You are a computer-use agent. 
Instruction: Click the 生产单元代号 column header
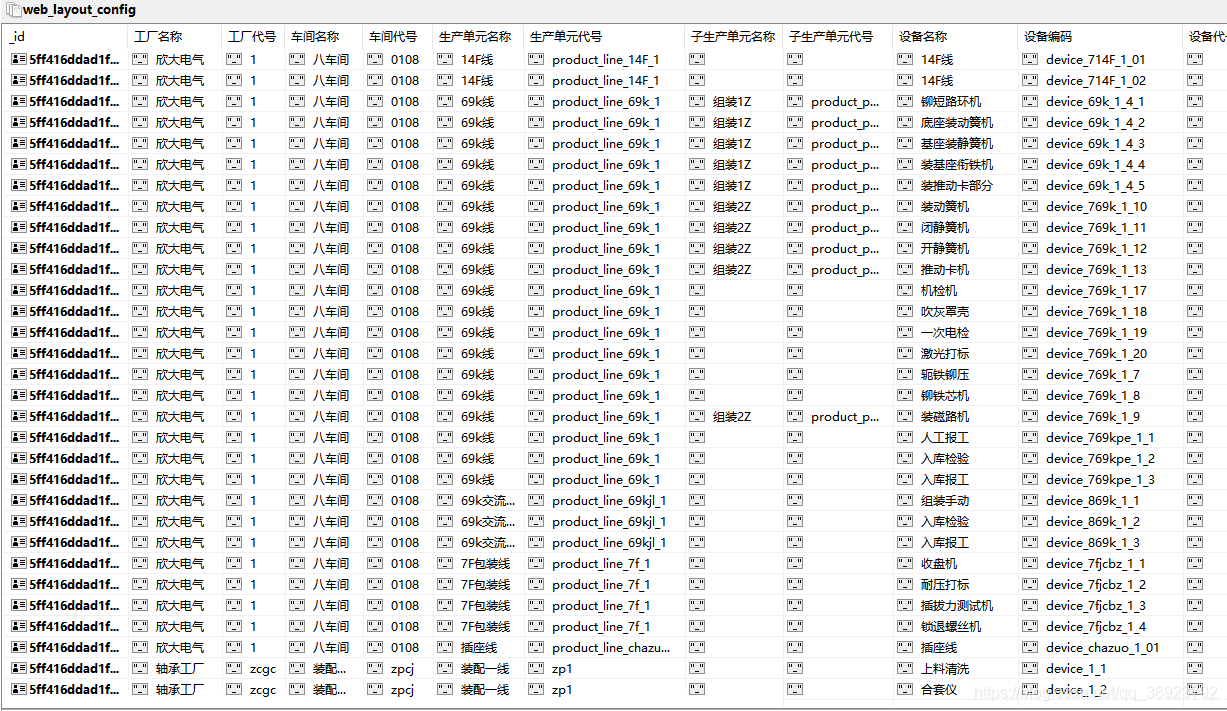[x=605, y=37]
